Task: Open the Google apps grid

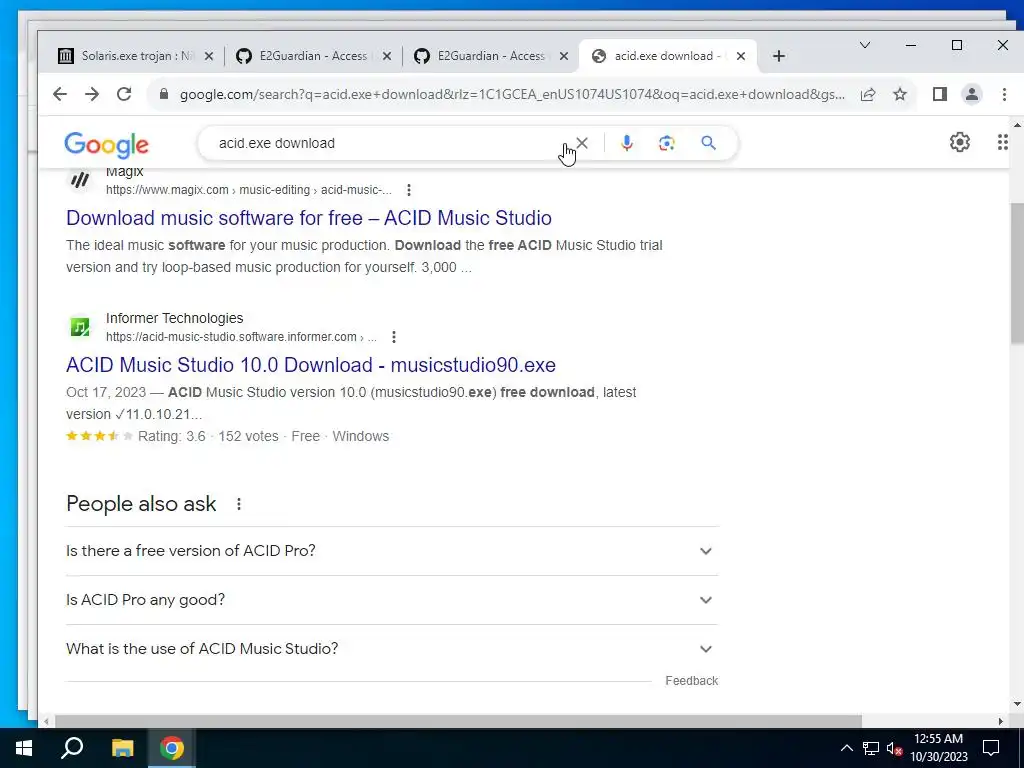Action: pos(1002,142)
